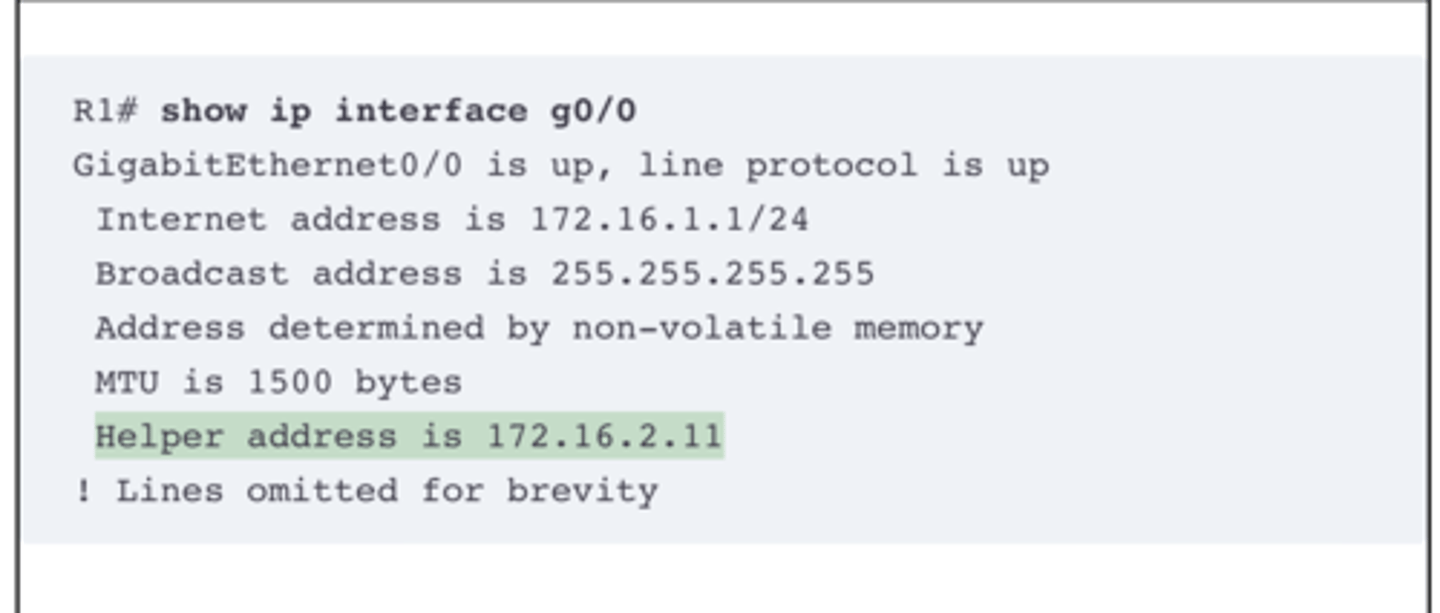
Task: Click the word 'brevity'
Action: coord(582,491)
